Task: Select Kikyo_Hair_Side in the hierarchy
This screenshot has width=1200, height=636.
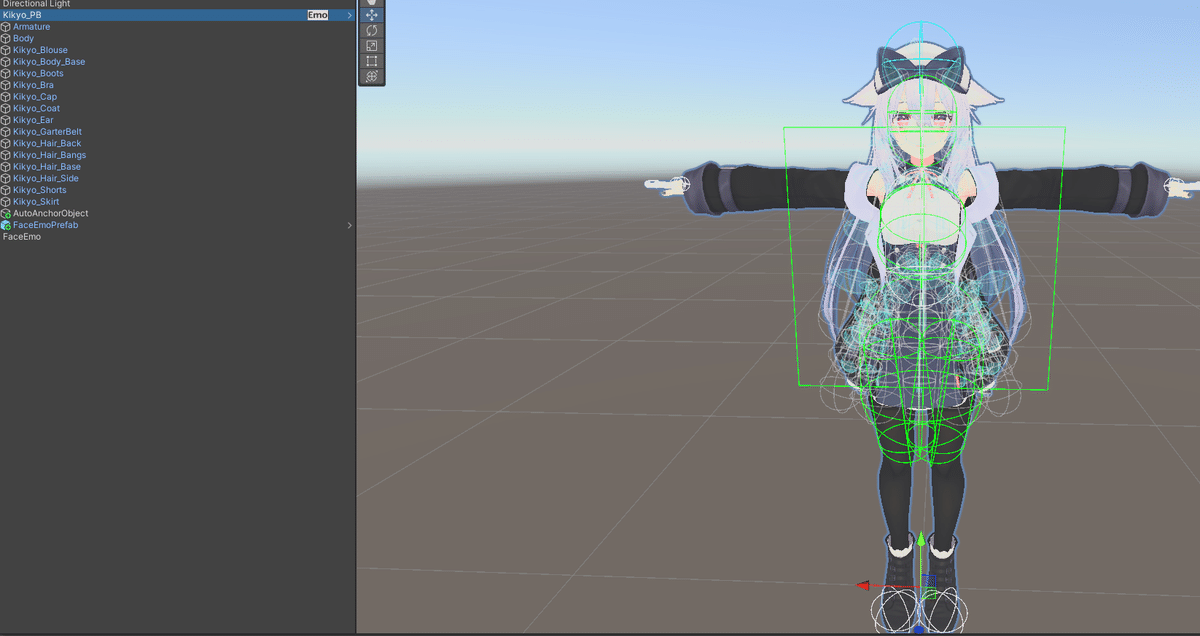Action: tap(46, 178)
